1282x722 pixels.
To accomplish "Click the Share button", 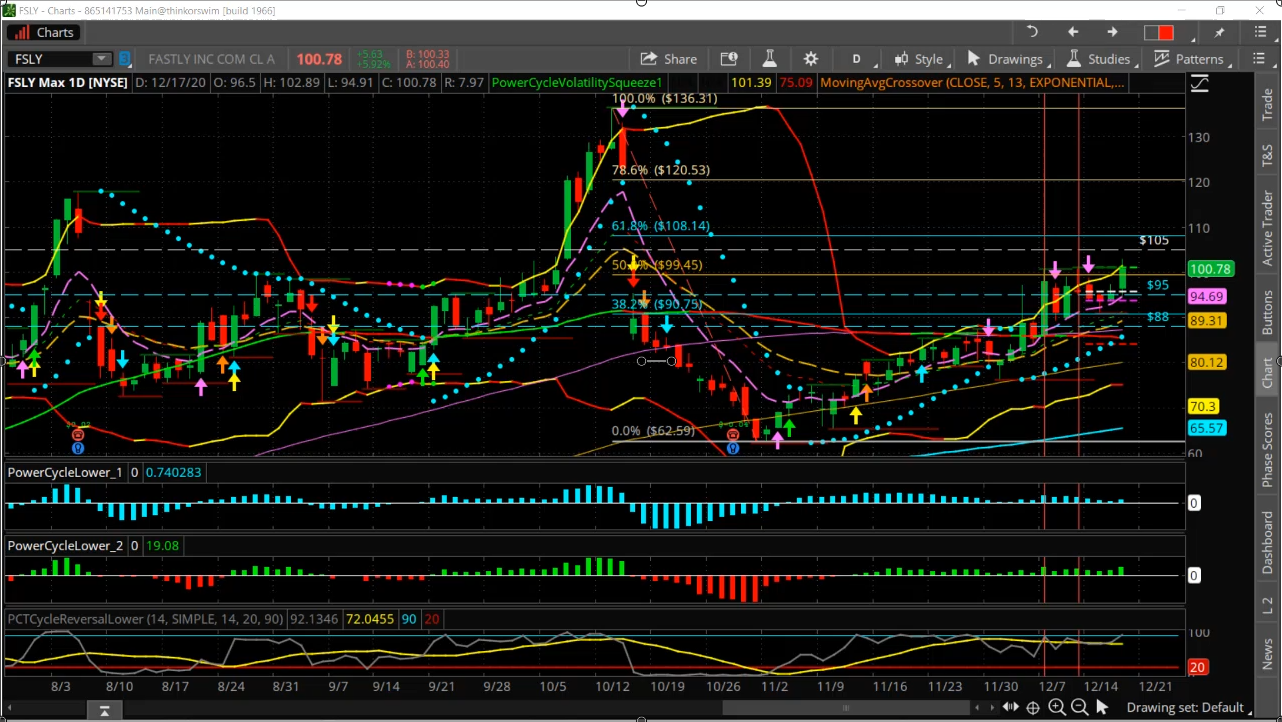I will (x=669, y=59).
